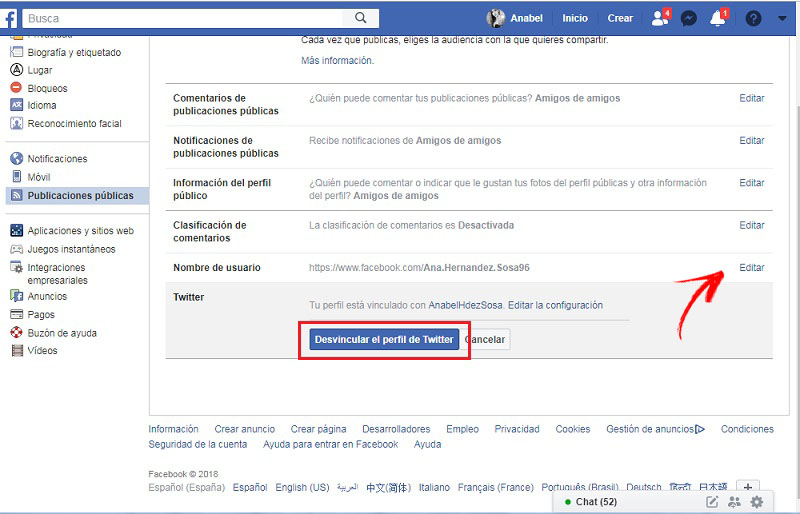This screenshot has width=800, height=514.
Task: Open Ayuda para entrar en Facebook
Action: pos(331,444)
